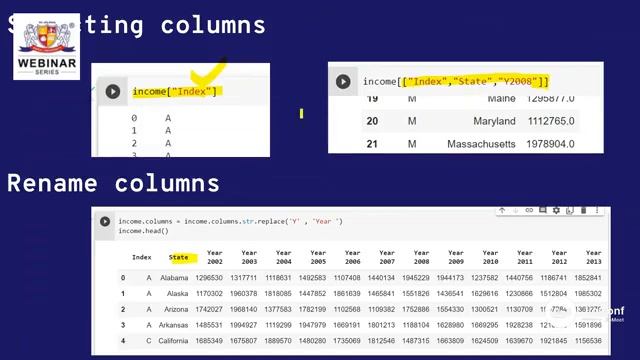Delete the rename cell with trash icon
This screenshot has height=360, width=640.
(584, 210)
